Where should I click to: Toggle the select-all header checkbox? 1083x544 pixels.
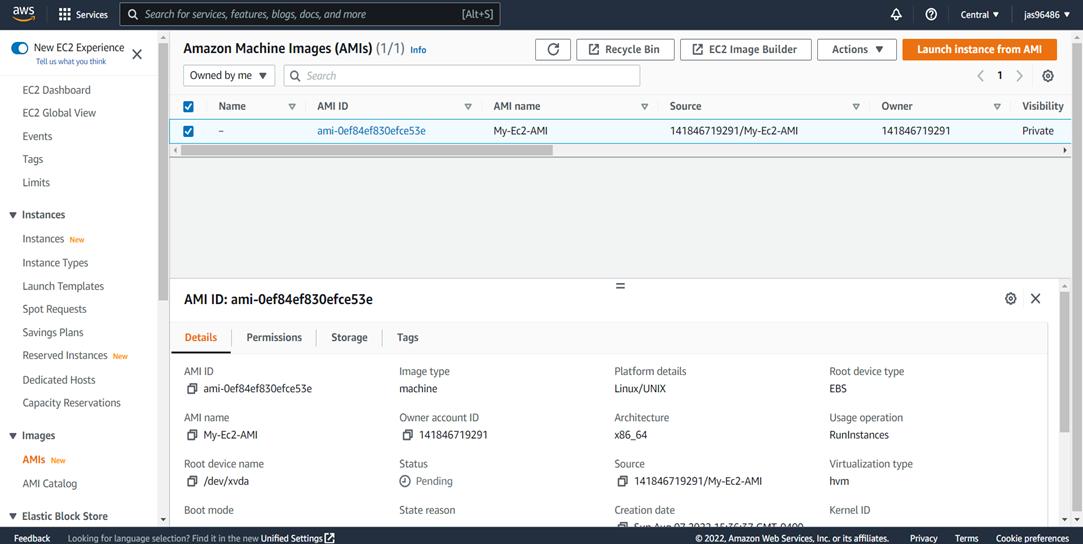(189, 106)
